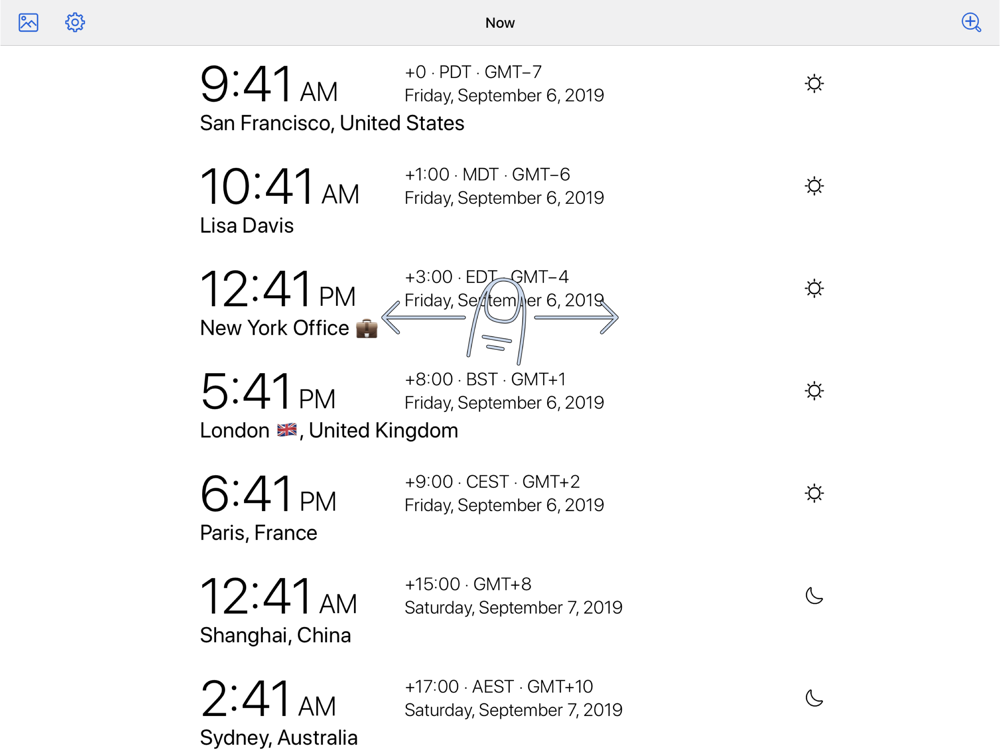The width and height of the screenshot is (1000, 750).
Task: Tap the London, United Kingdom label
Action: pyautogui.click(x=329, y=431)
